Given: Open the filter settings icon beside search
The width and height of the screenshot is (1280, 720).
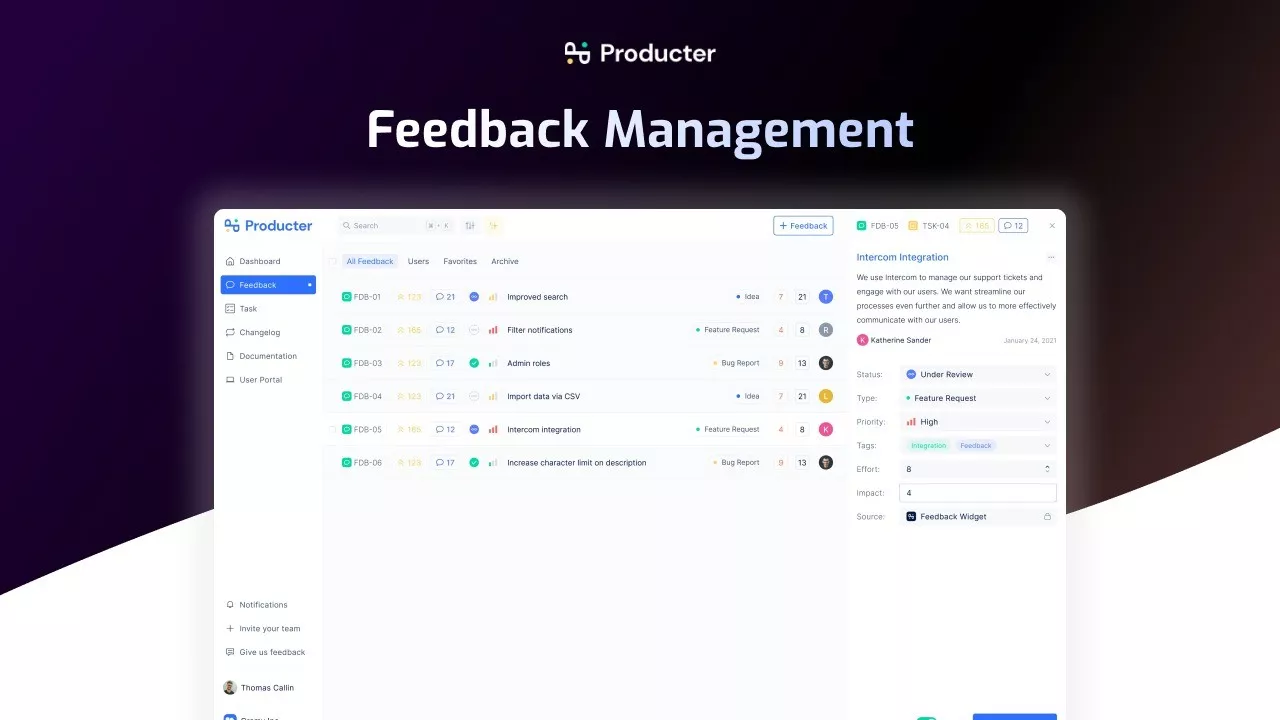Looking at the screenshot, I should click(470, 226).
